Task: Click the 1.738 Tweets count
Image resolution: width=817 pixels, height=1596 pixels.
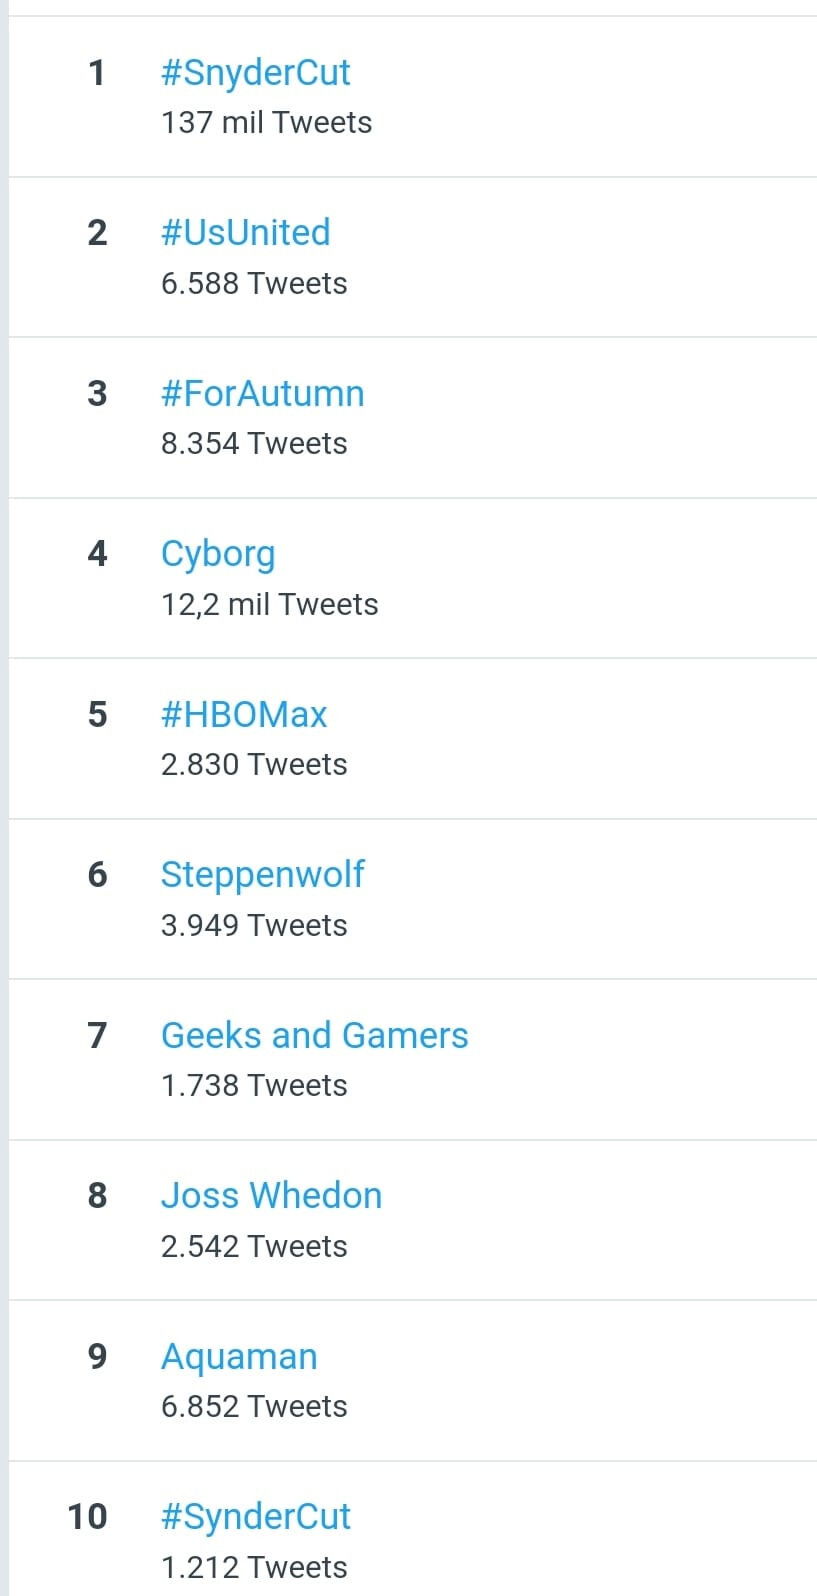Action: (x=254, y=1086)
